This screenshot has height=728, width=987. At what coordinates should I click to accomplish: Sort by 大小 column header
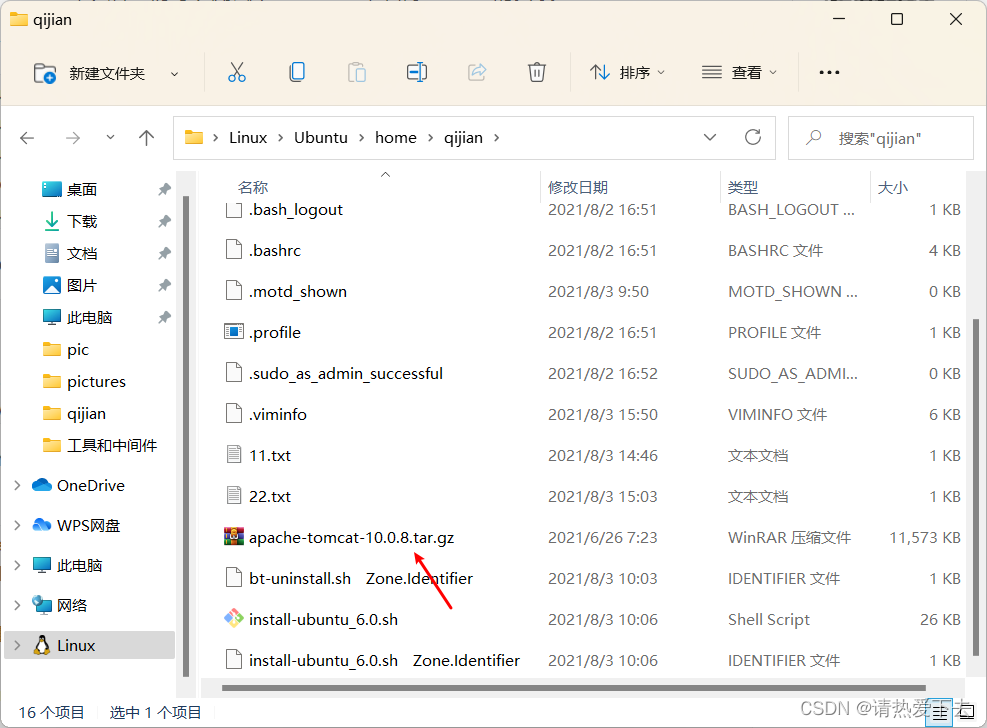click(893, 187)
